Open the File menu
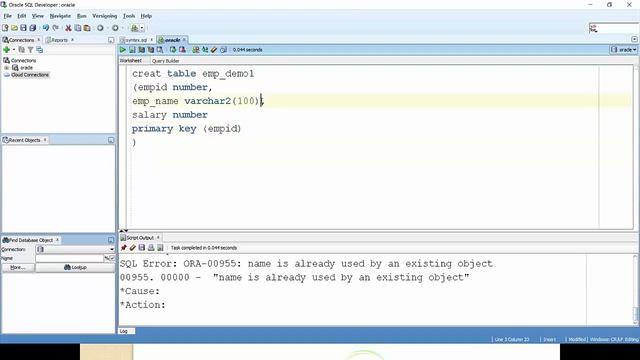640x360 pixels. [x=8, y=16]
